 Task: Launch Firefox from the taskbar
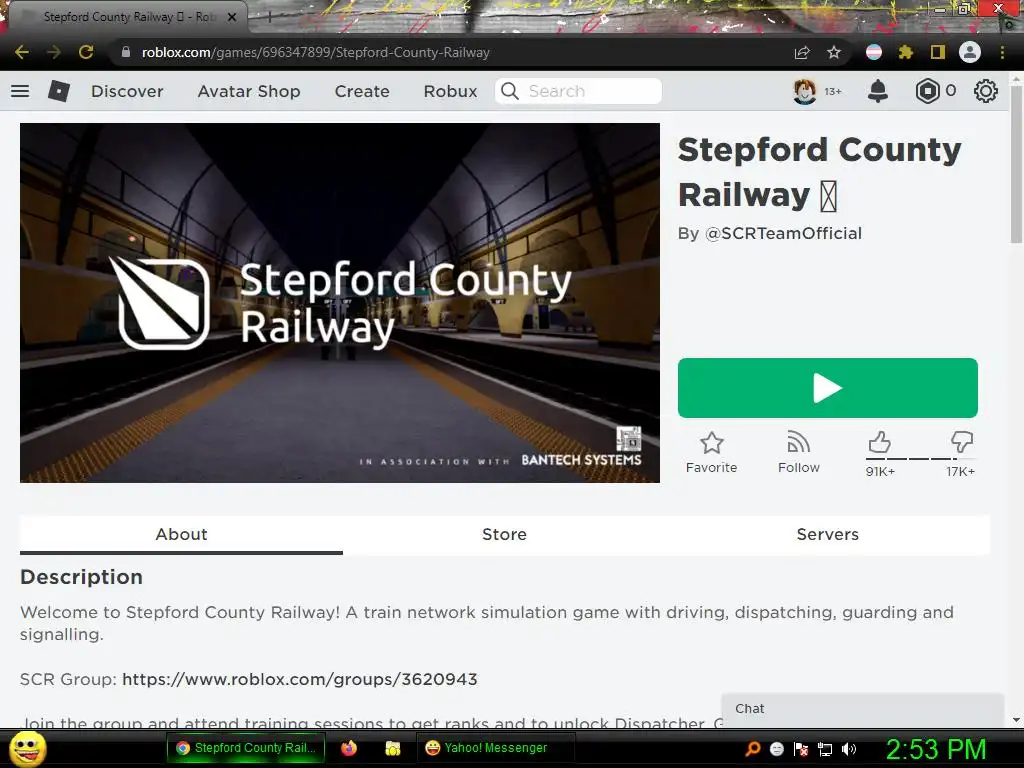349,748
